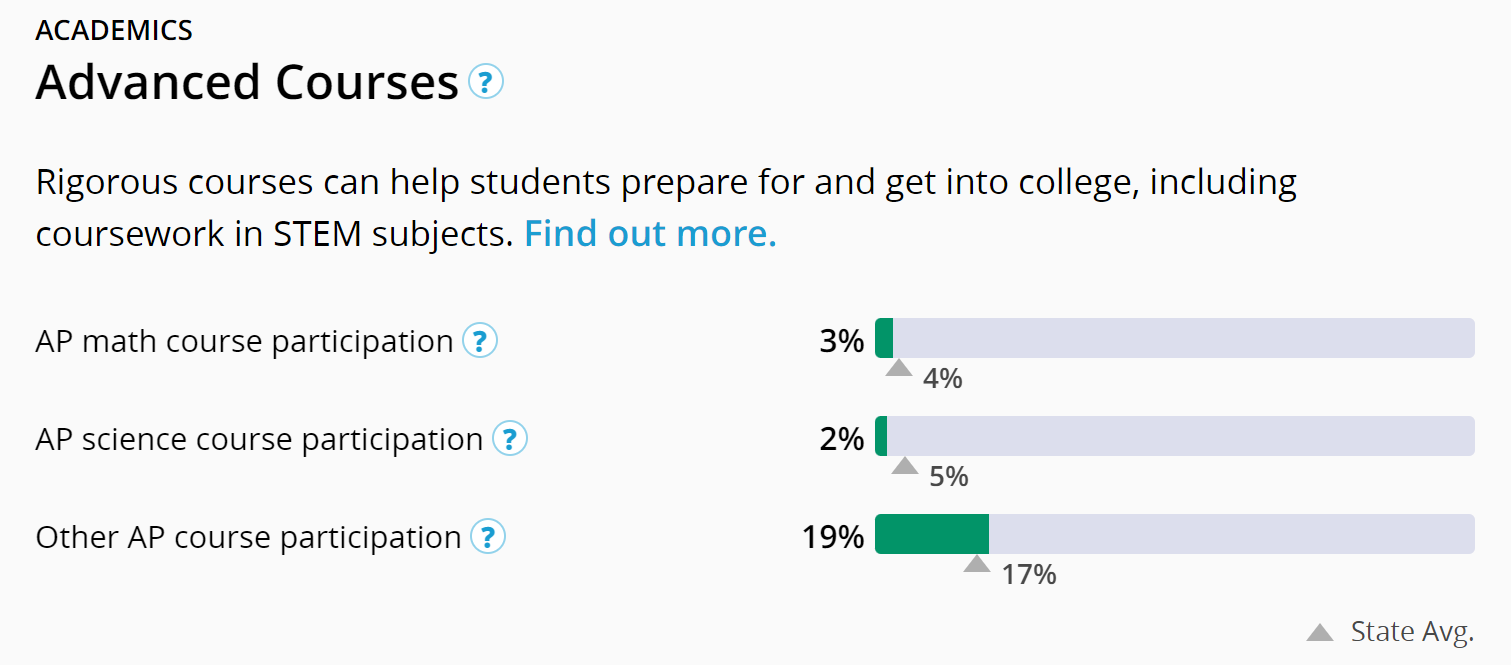Click state average triangle marker labeled 4%
1511x665 pixels.
coord(899,368)
